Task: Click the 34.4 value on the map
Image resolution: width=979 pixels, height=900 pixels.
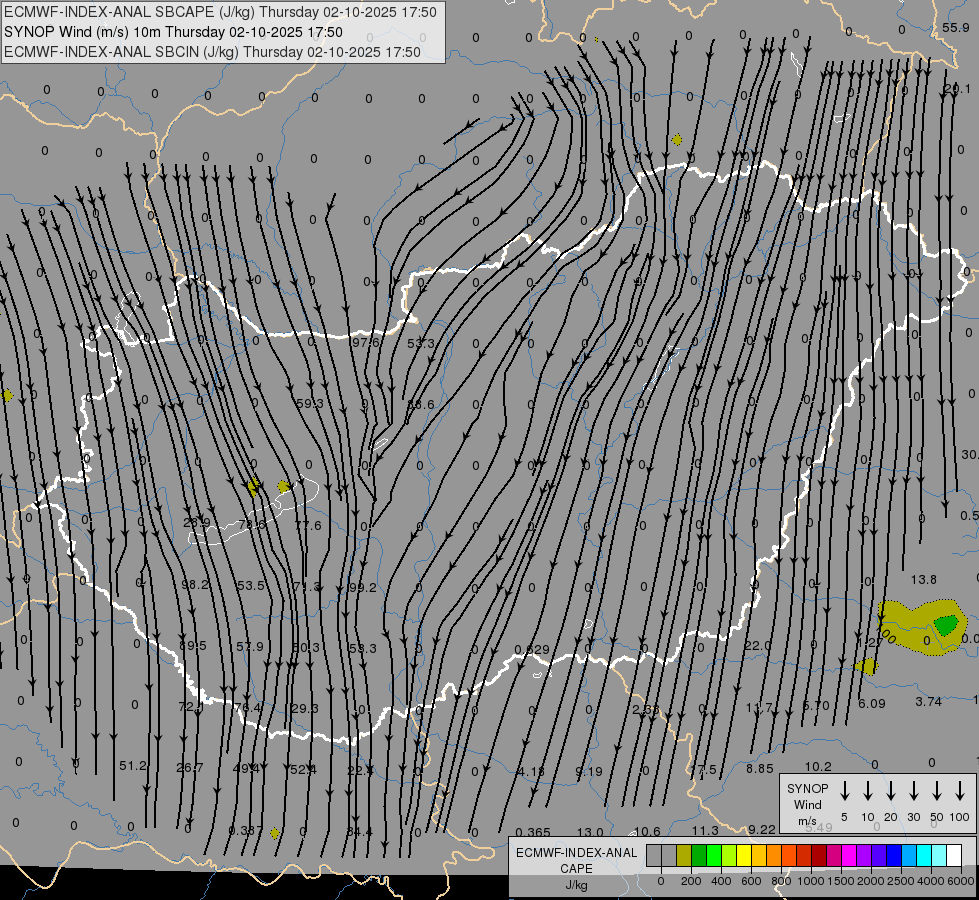Action: pyautogui.click(x=359, y=832)
